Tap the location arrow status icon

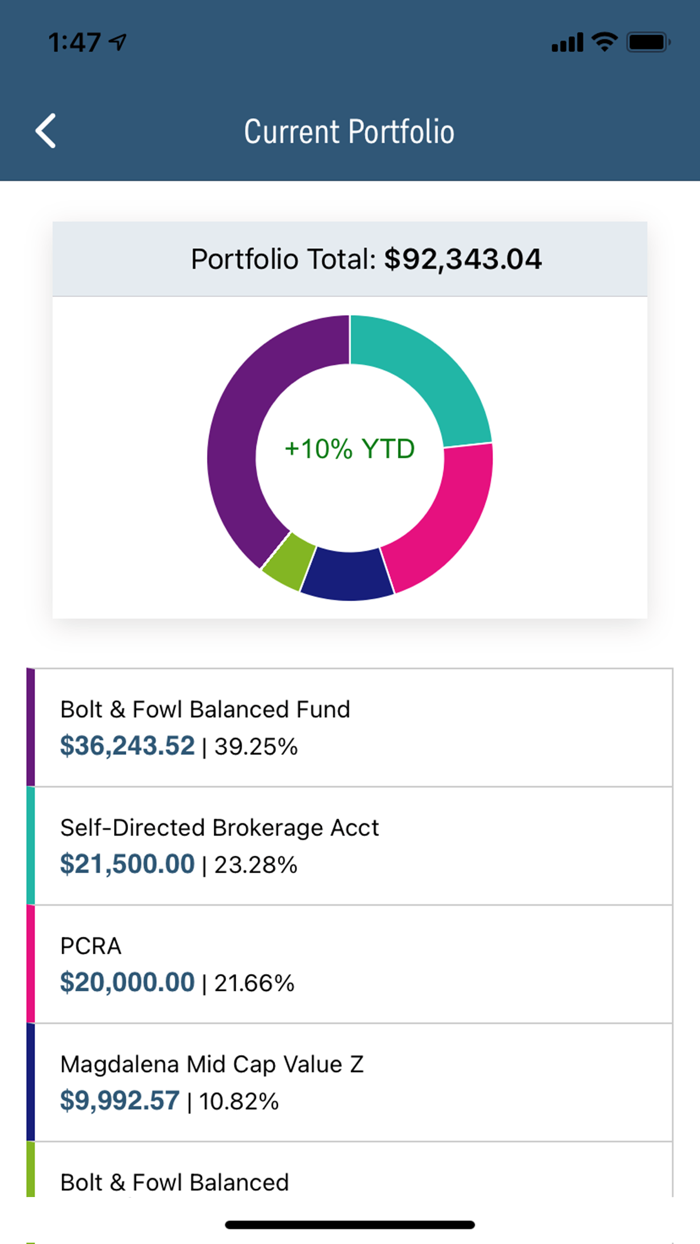[119, 42]
